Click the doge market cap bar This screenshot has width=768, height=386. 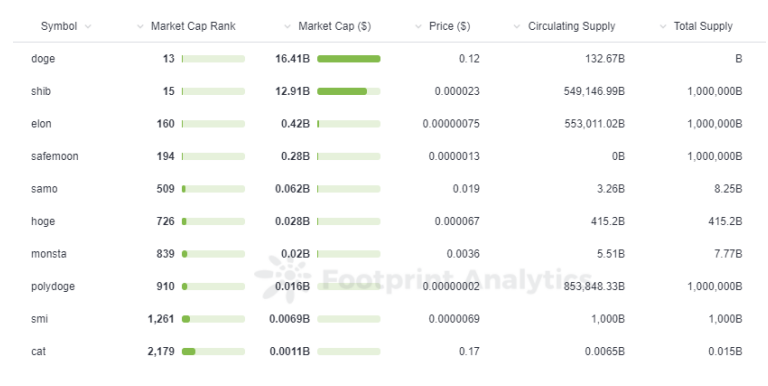pyautogui.click(x=349, y=59)
